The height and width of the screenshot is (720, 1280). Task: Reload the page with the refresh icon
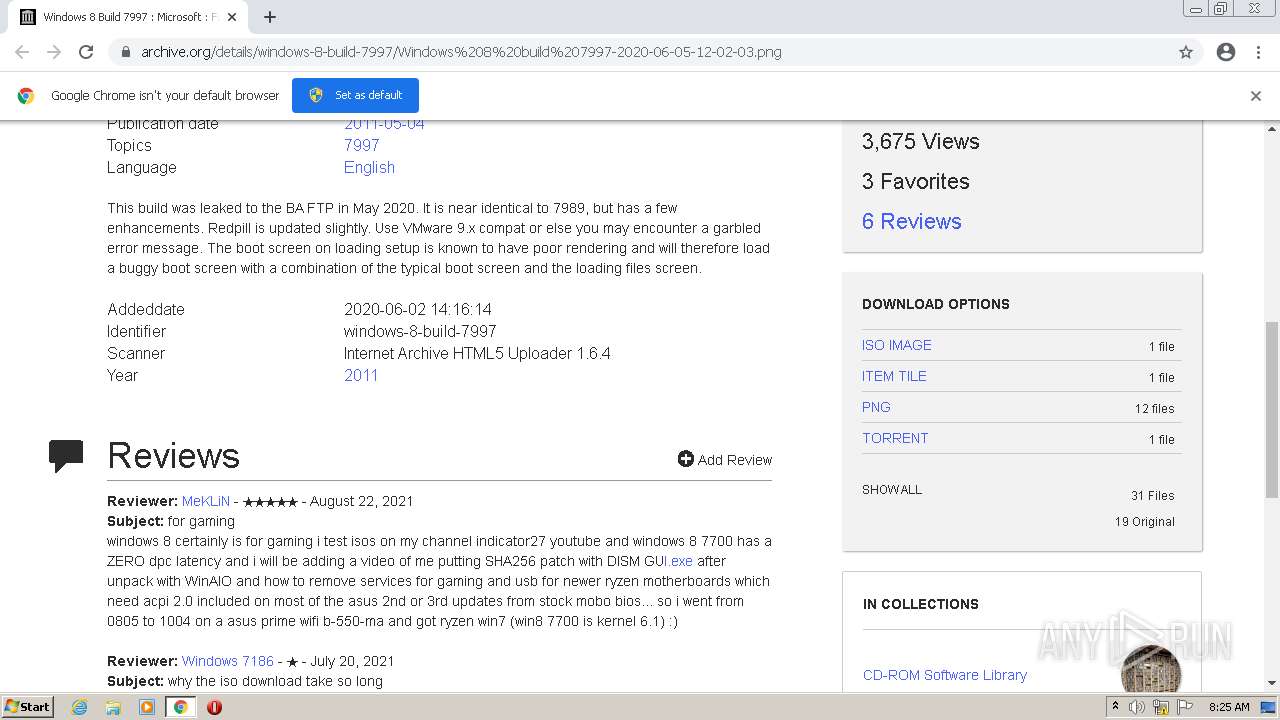(x=86, y=52)
